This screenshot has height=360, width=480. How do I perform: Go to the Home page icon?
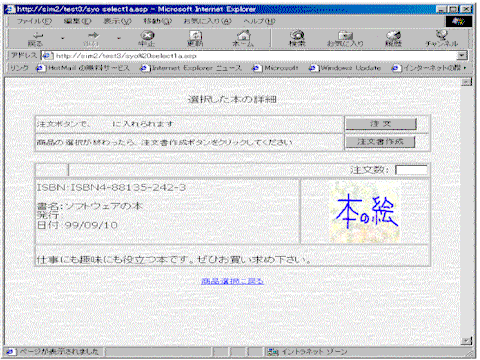[243, 38]
